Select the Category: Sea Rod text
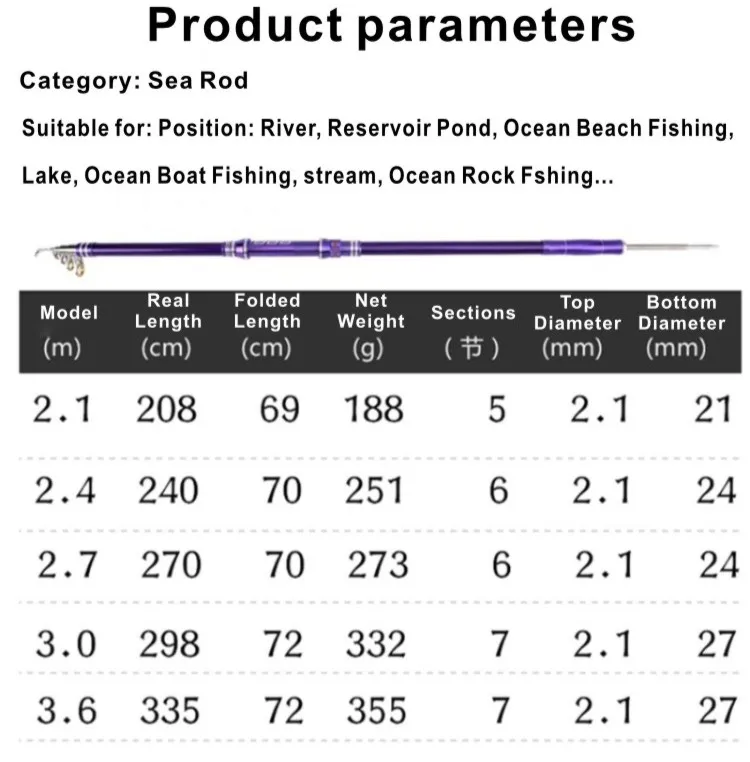 pyautogui.click(x=134, y=81)
